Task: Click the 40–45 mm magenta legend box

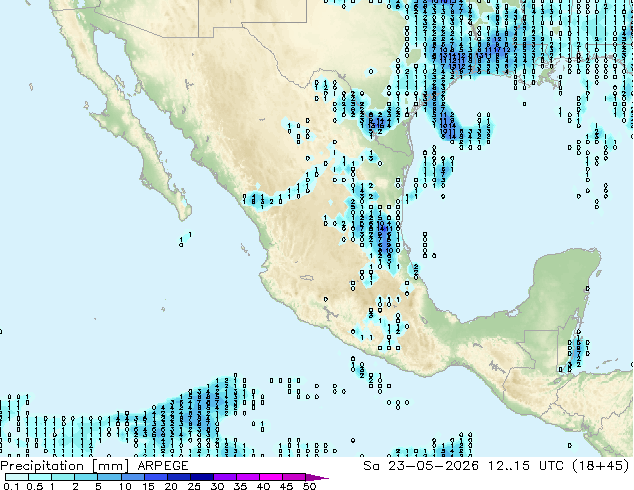Action: click(x=271, y=477)
